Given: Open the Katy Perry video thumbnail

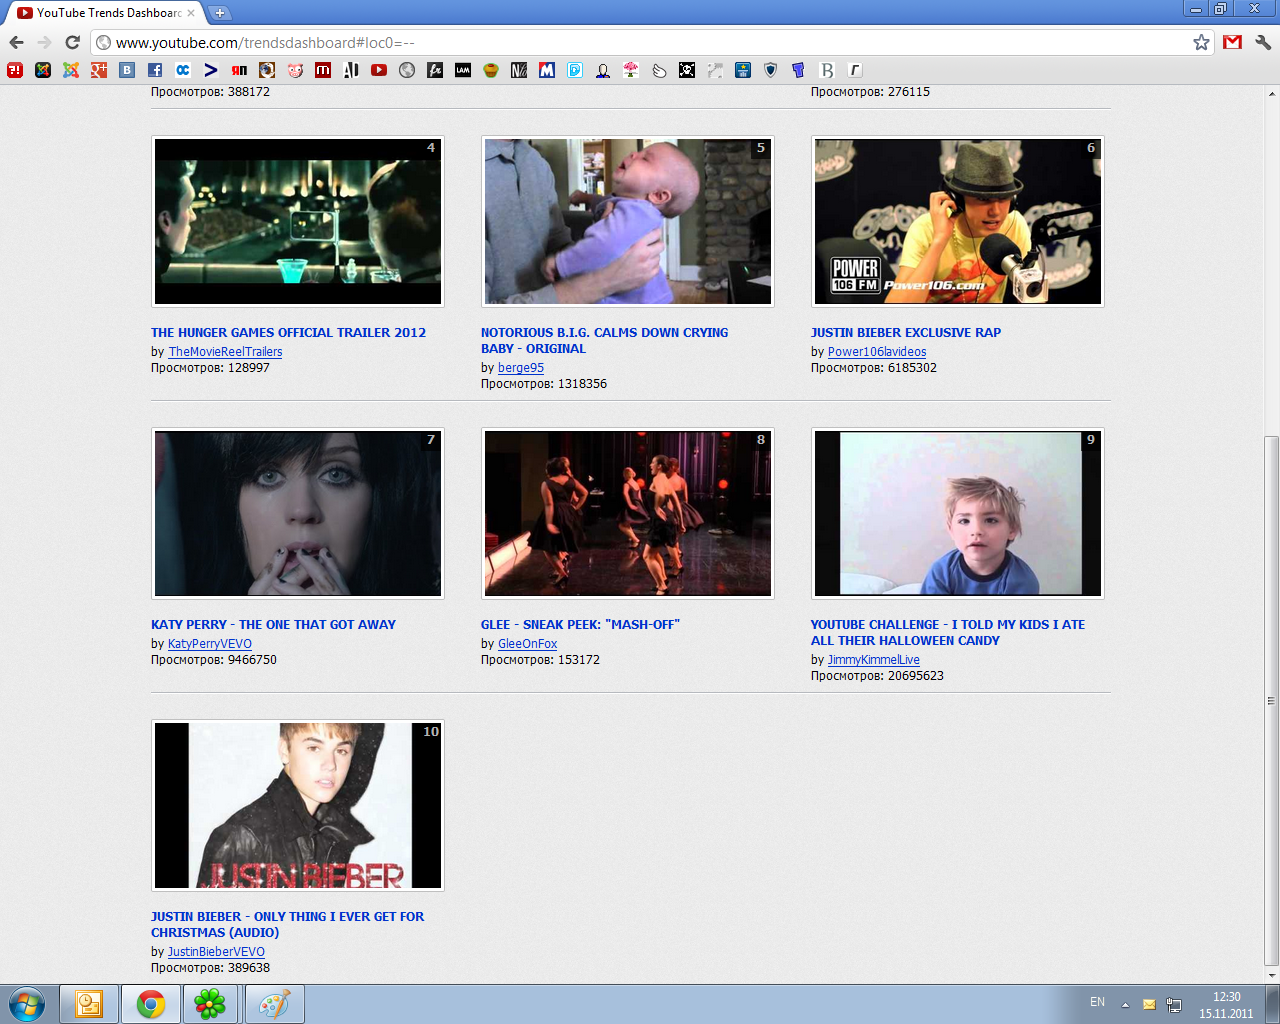Looking at the screenshot, I should coord(298,513).
